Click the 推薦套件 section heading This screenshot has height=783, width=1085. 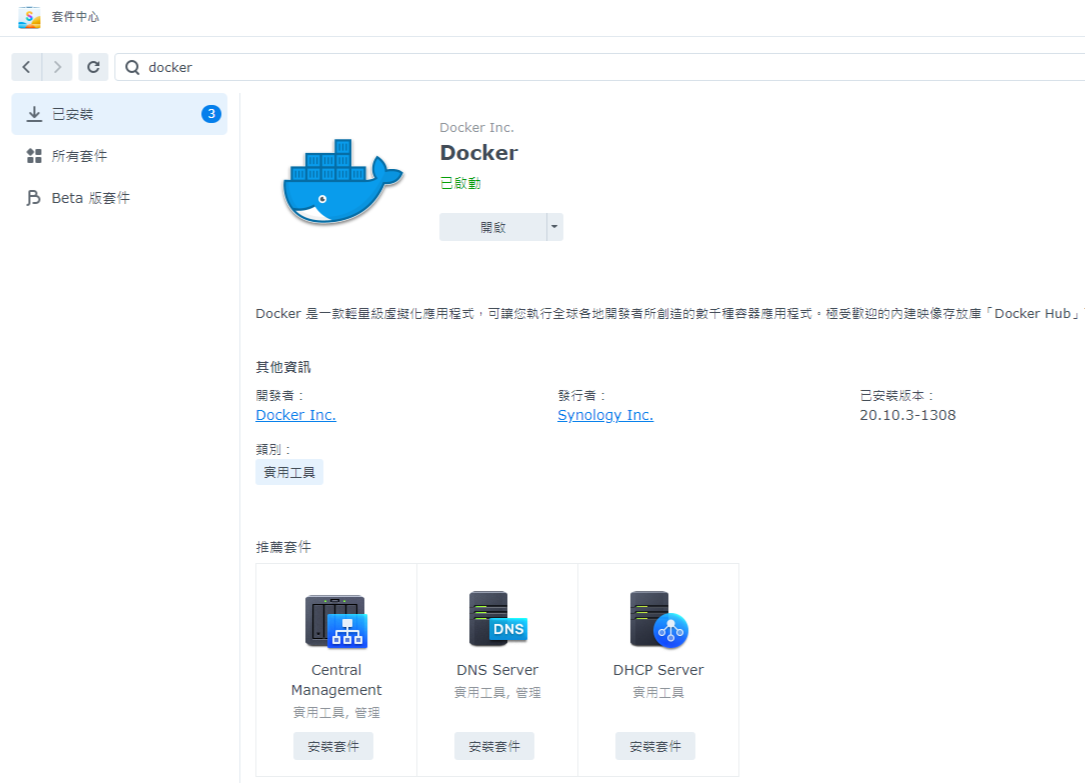[283, 547]
